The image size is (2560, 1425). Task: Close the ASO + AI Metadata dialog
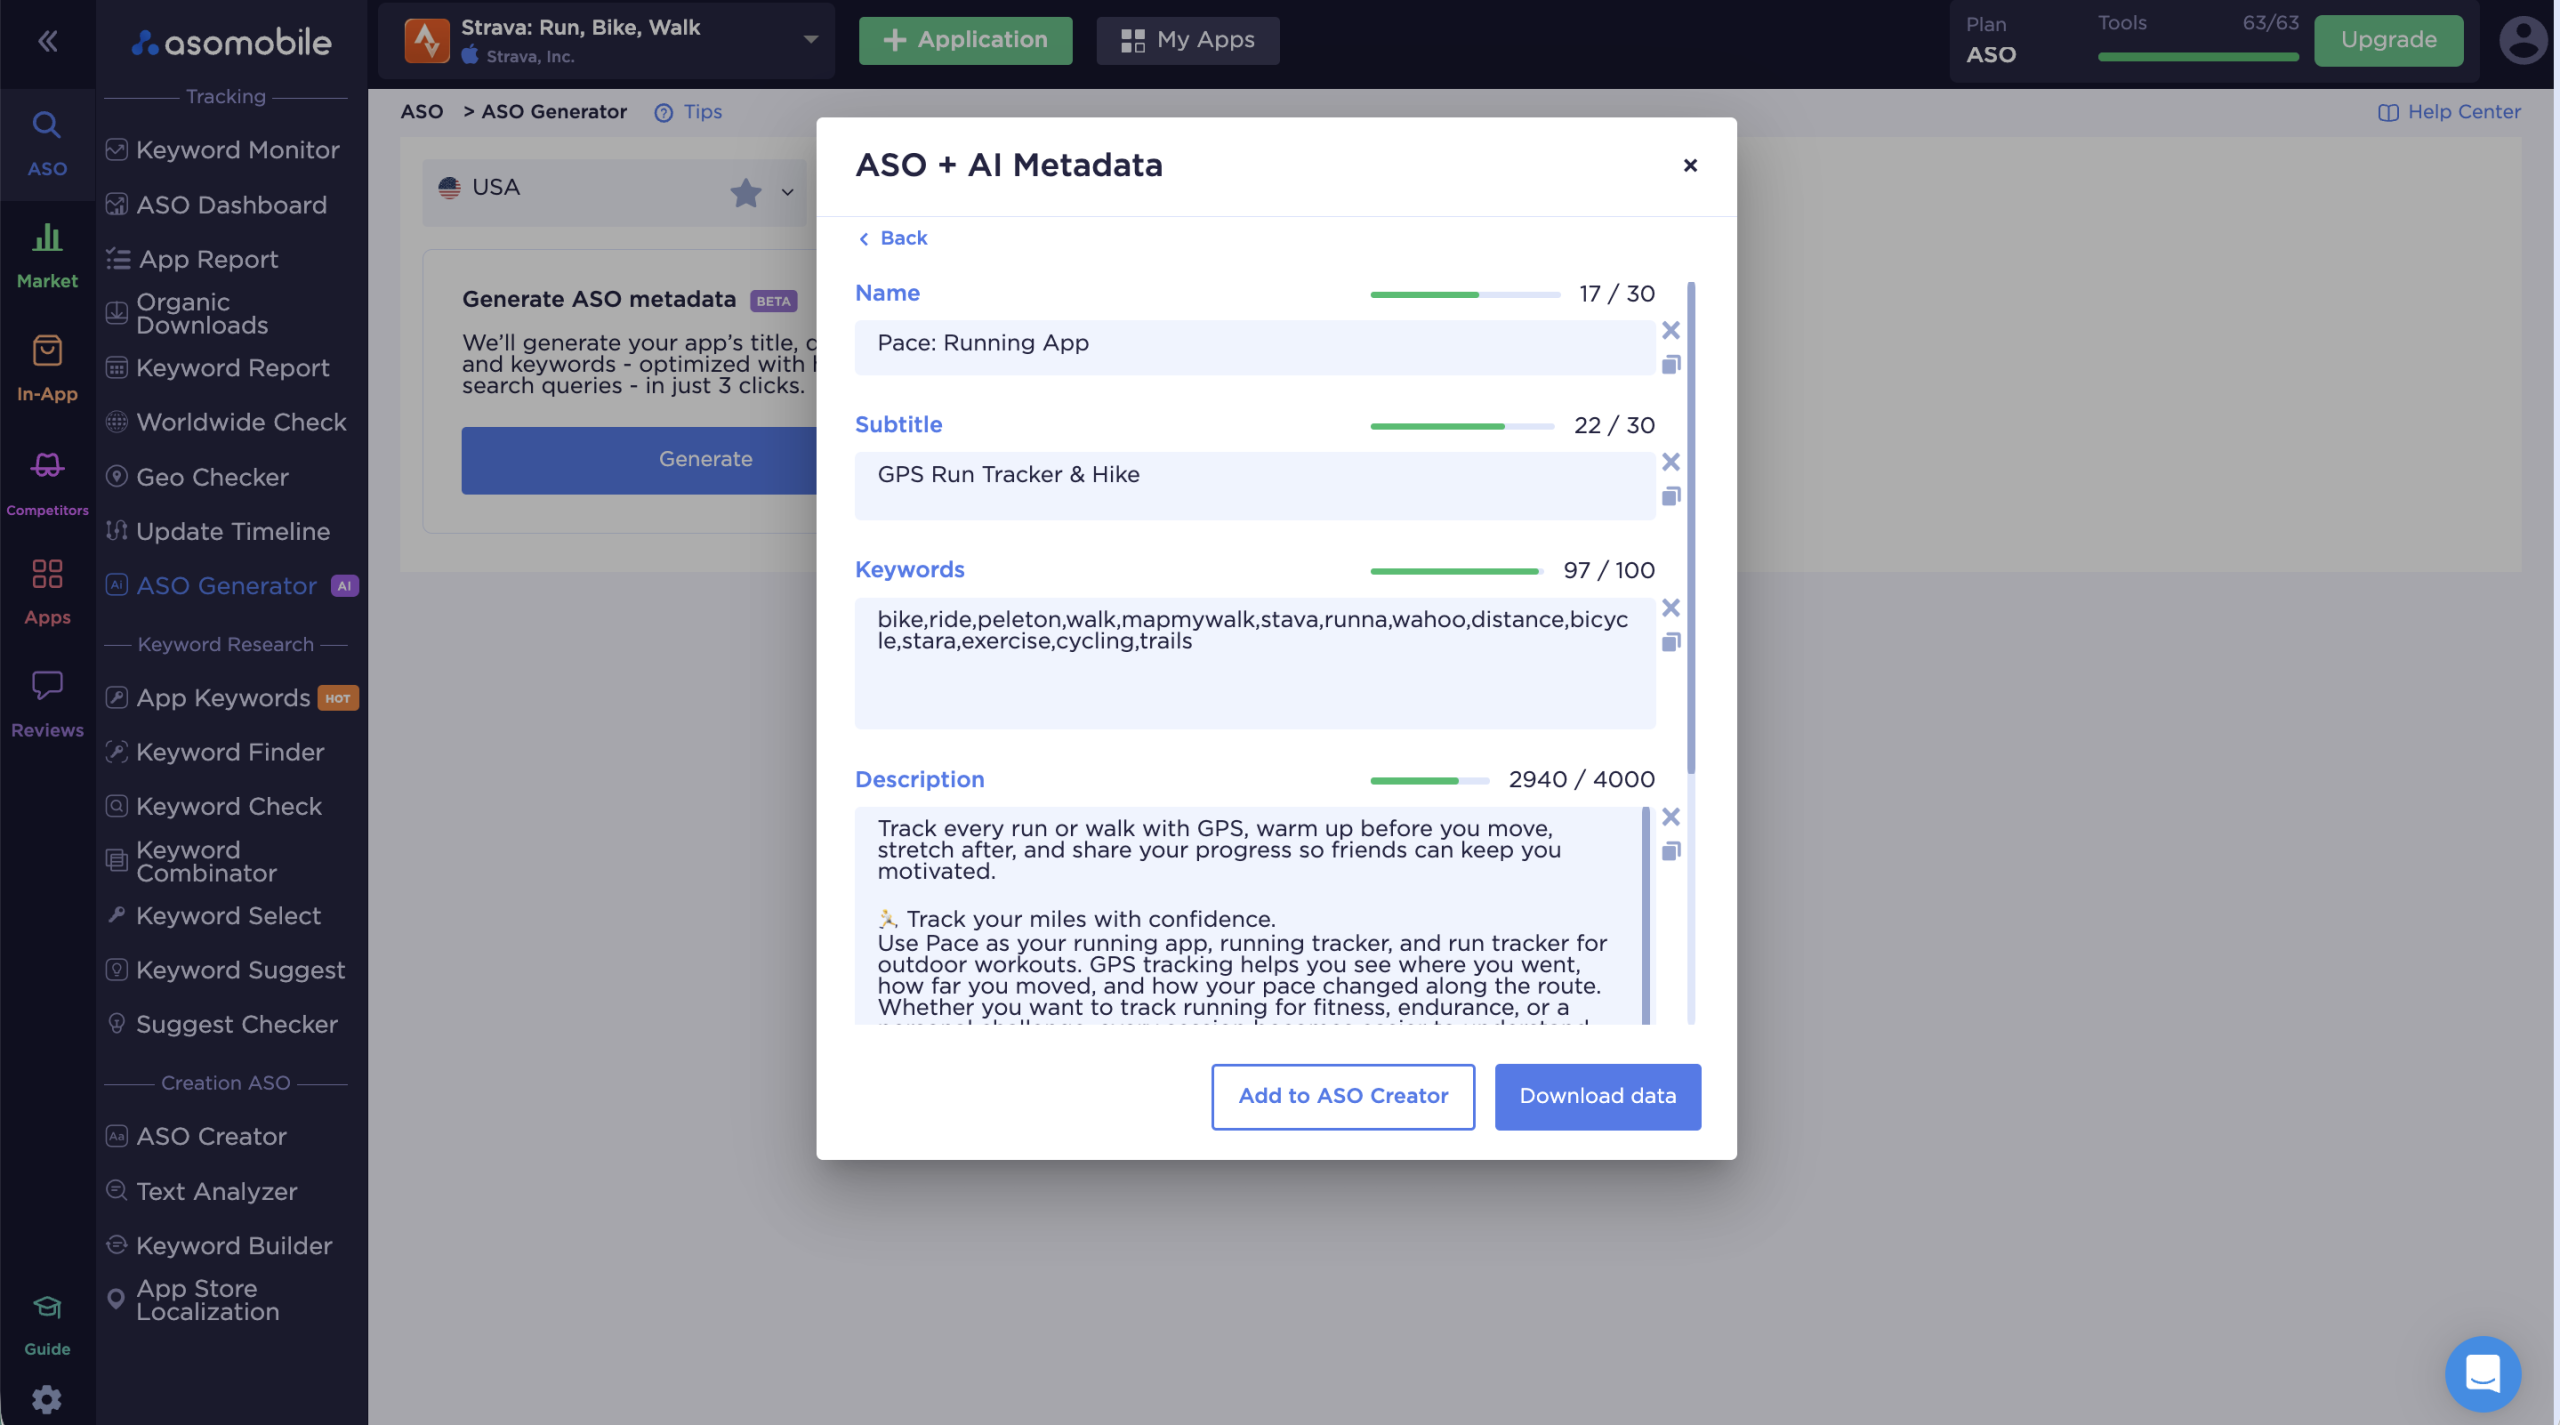(x=1690, y=165)
